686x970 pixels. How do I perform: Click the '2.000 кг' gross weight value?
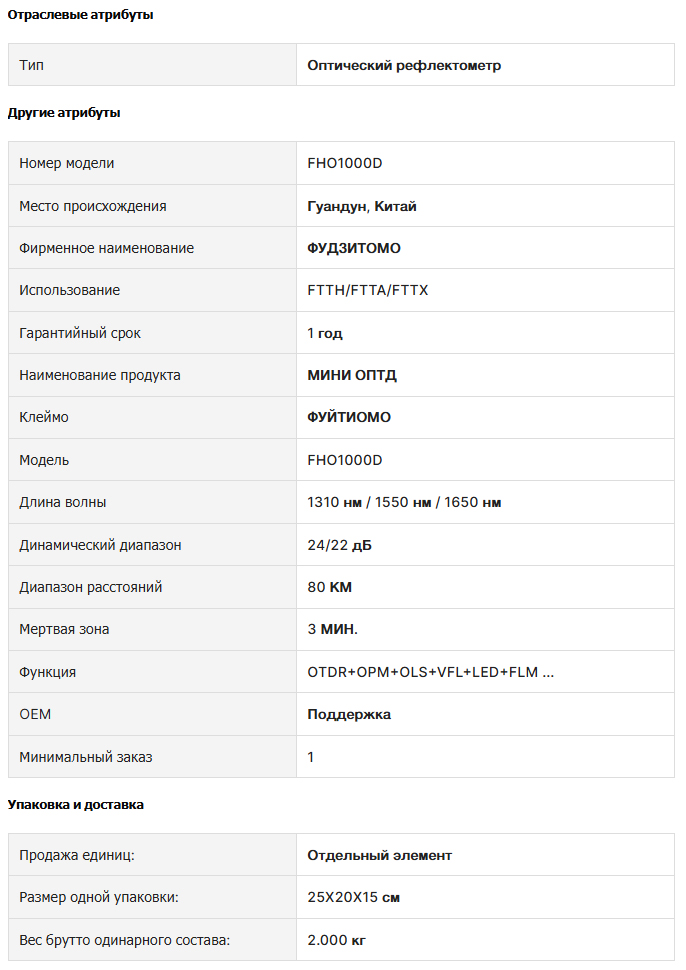(337, 940)
